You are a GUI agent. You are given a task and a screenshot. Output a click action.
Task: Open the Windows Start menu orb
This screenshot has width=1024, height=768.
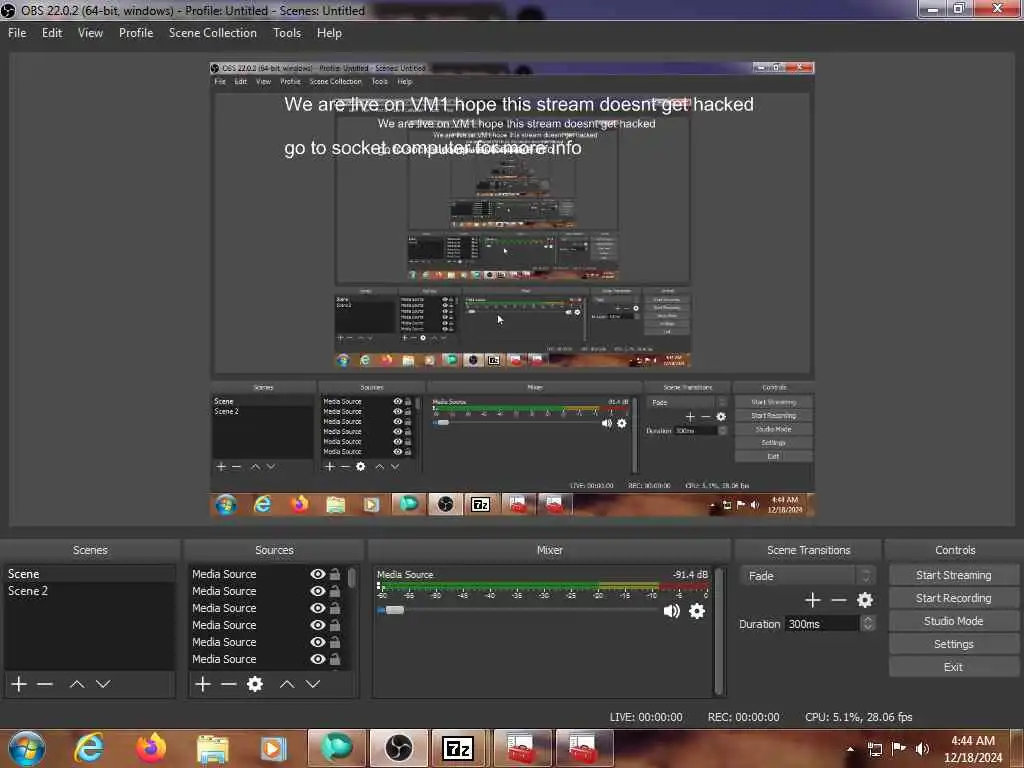click(27, 748)
